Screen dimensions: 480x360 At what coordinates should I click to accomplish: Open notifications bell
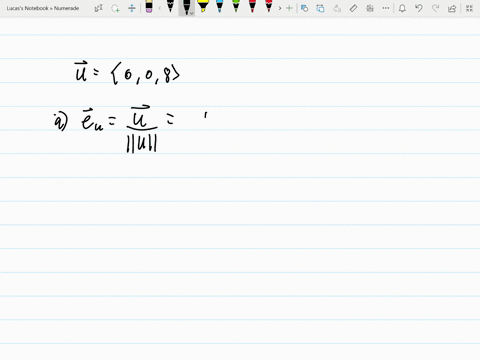[402, 8]
